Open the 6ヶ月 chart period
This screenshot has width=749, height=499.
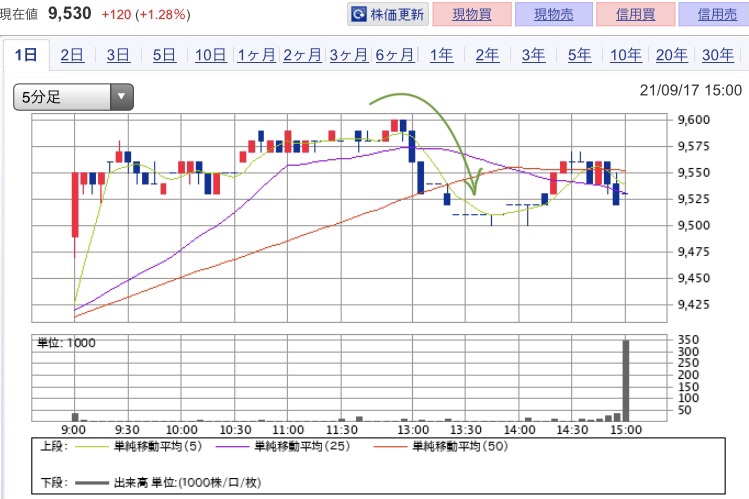394,55
